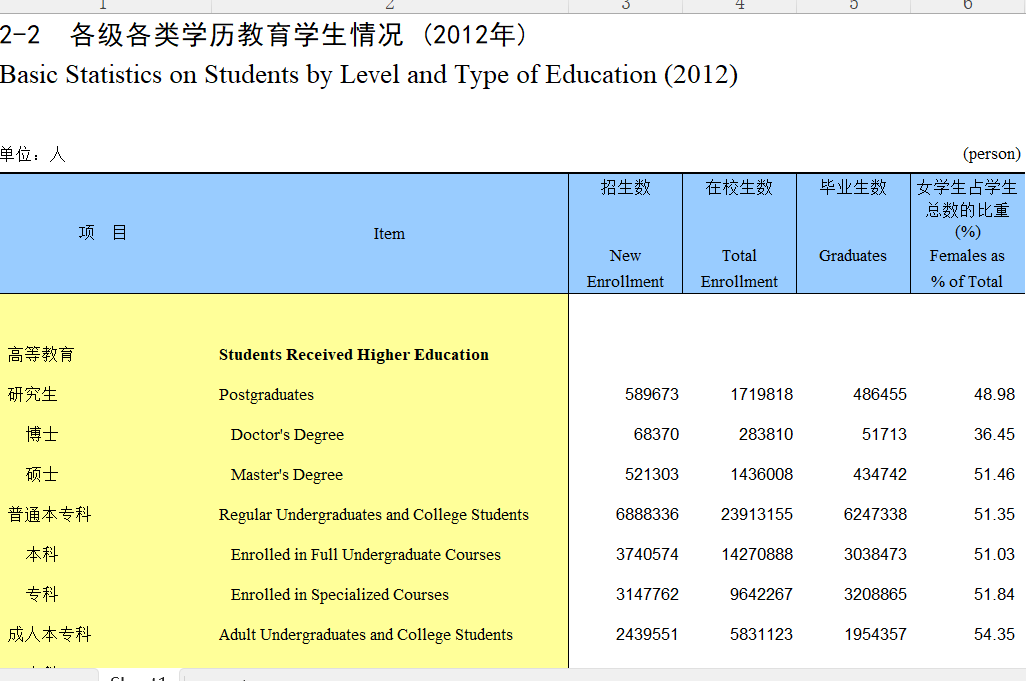Select Doctor's Degree new enrollment 68370

656,434
